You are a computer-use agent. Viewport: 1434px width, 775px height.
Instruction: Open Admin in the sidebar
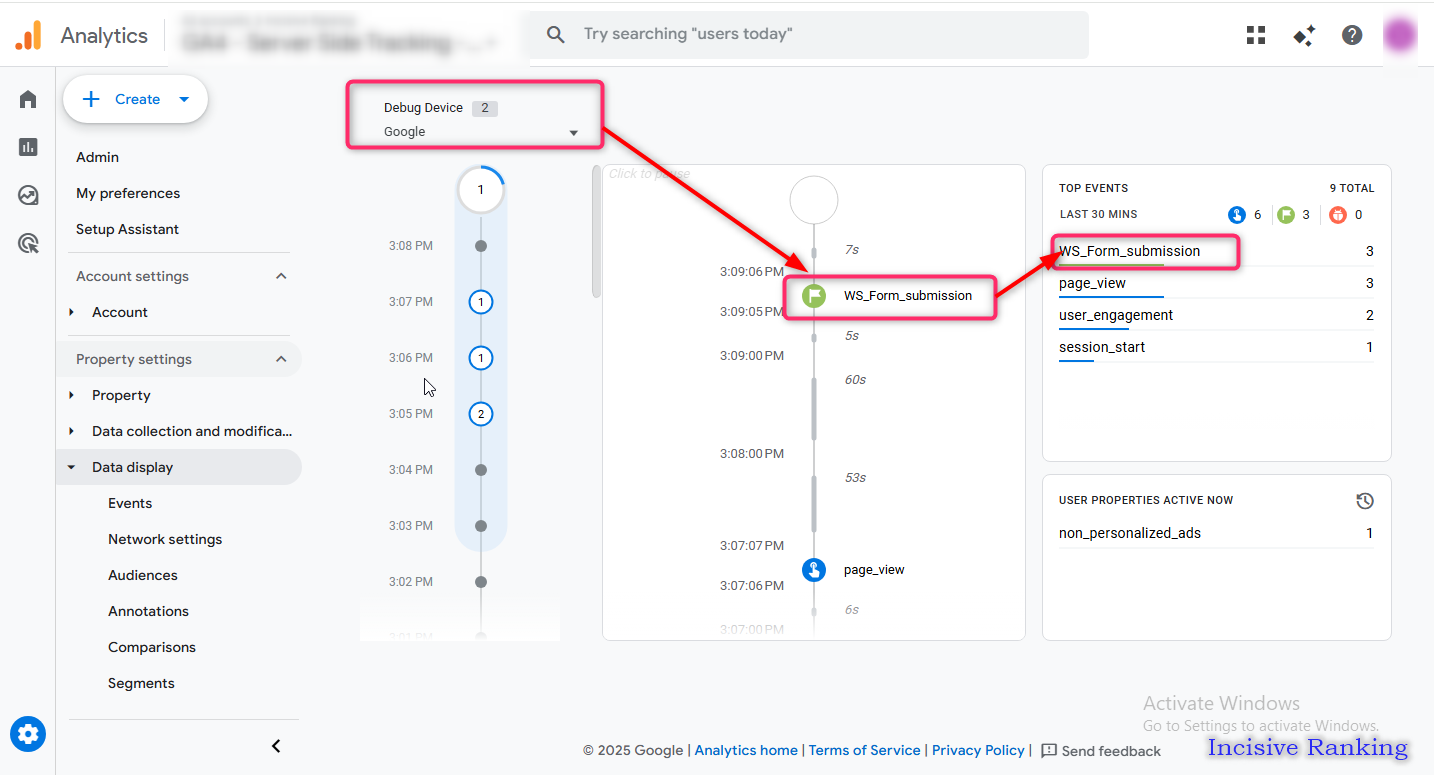(97, 157)
